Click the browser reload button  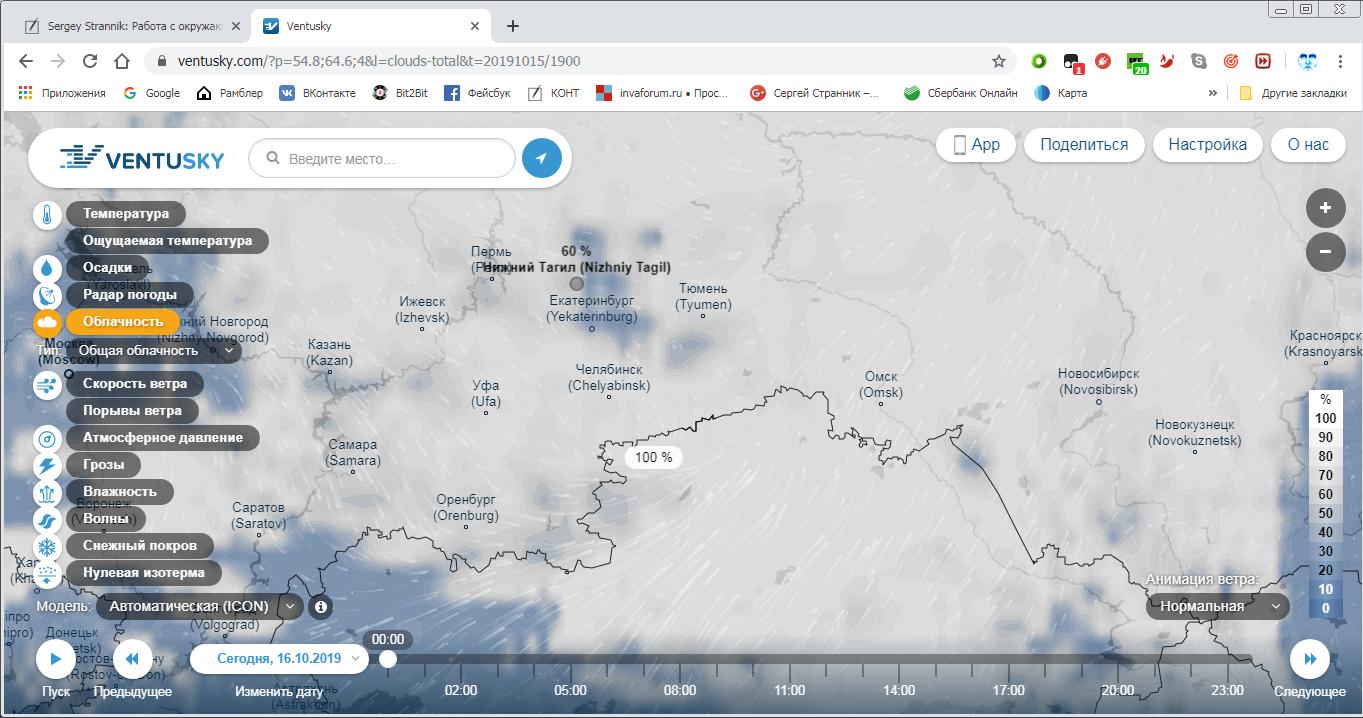pyautogui.click(x=90, y=61)
